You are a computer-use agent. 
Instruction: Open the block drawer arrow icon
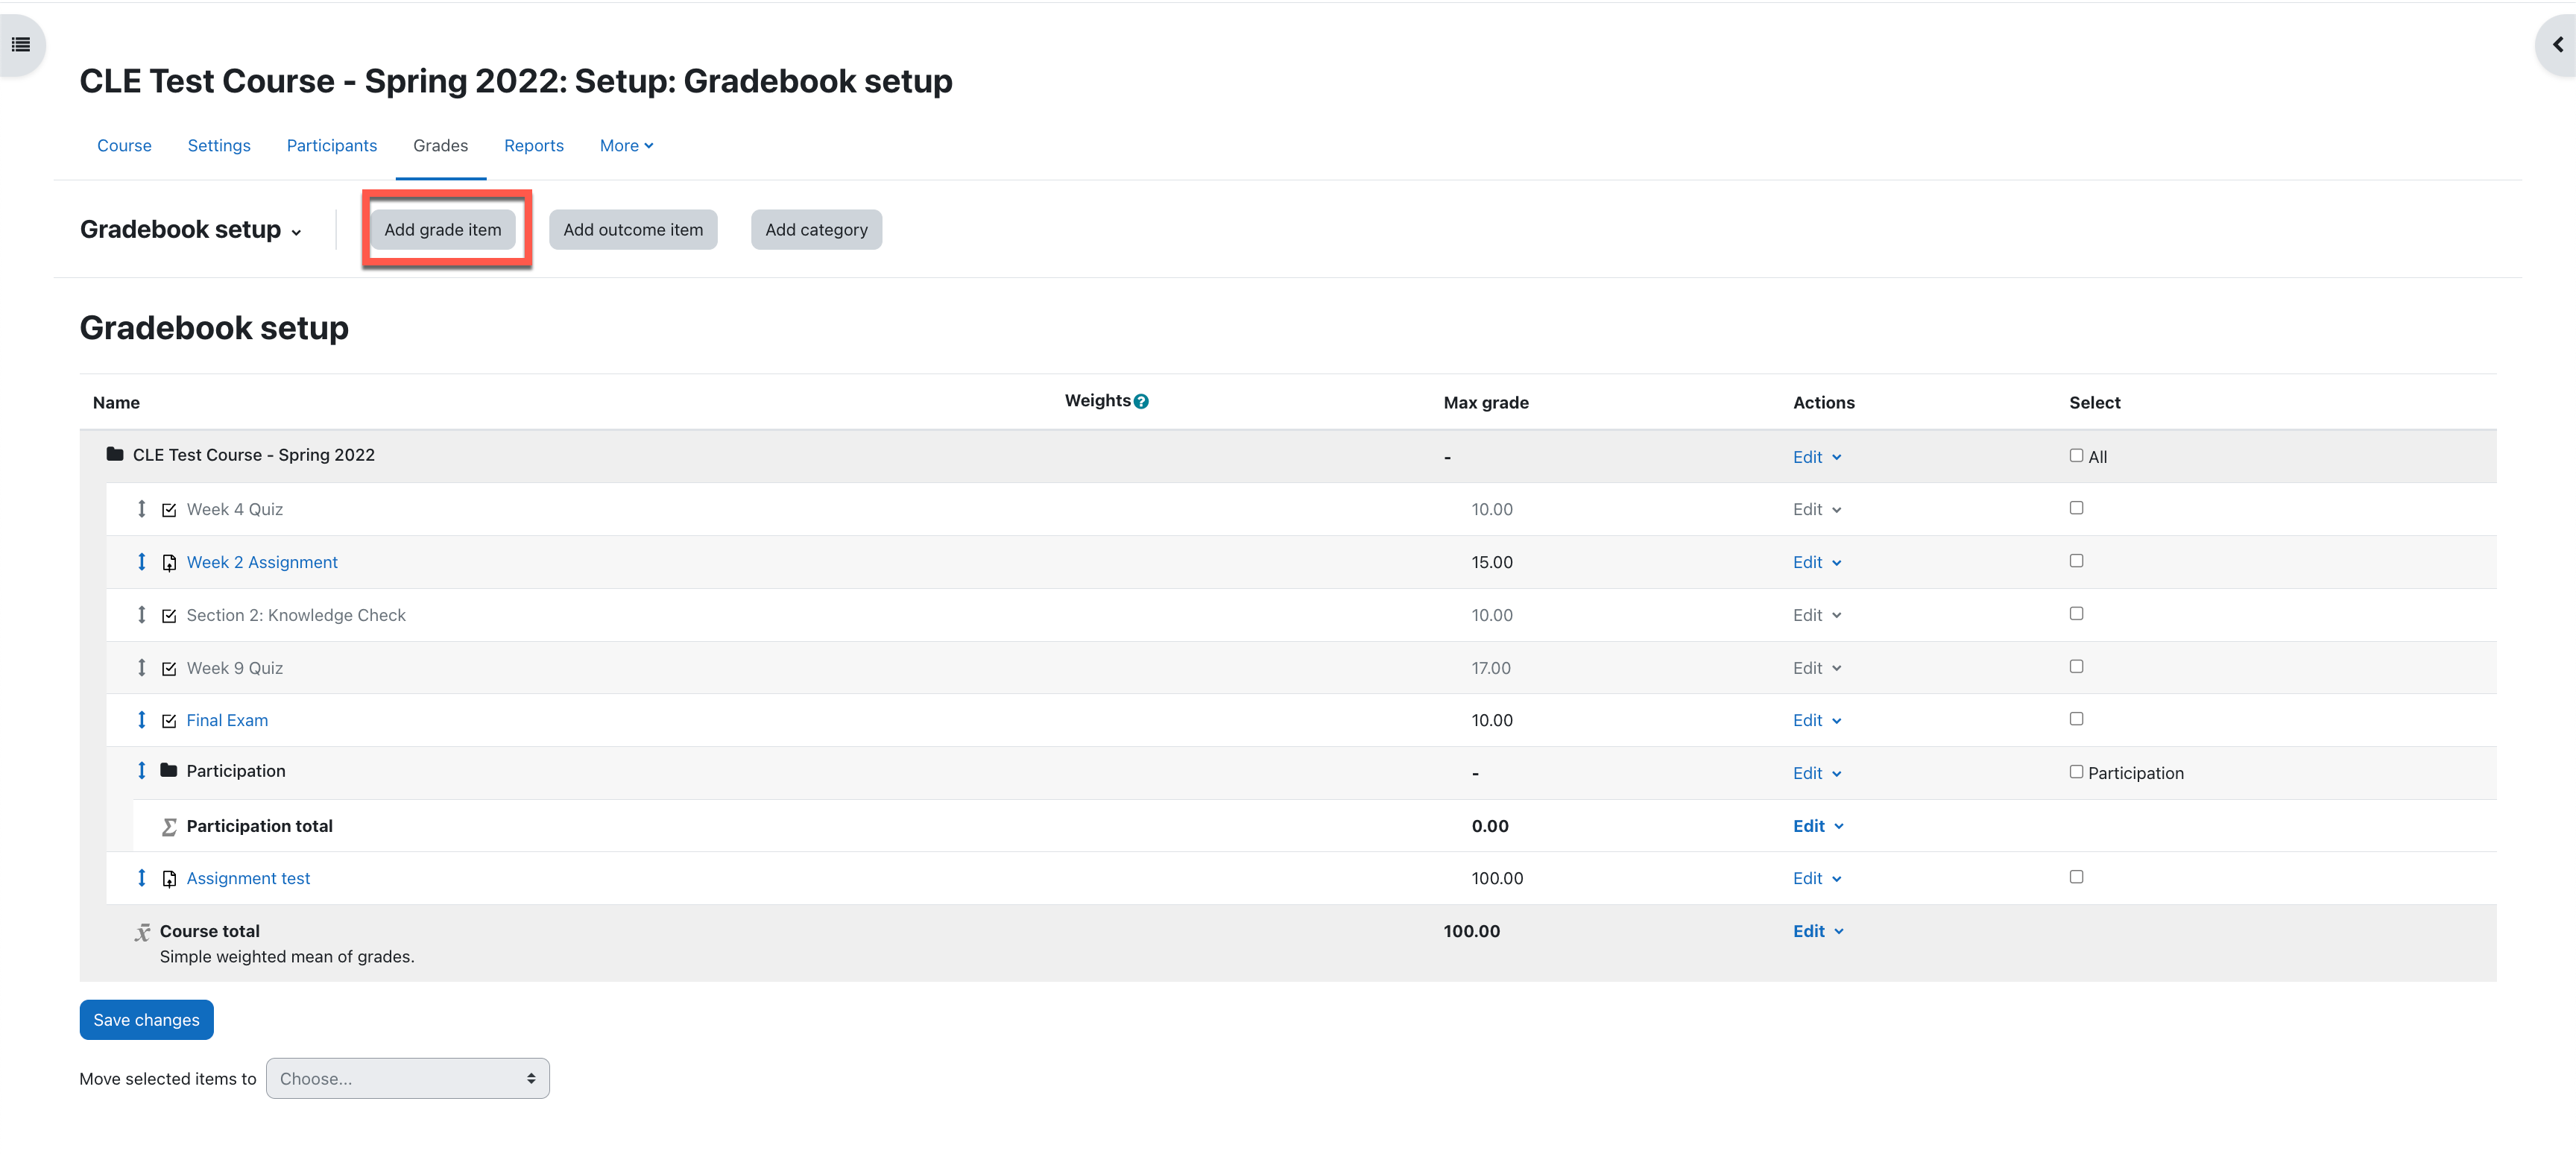[x=2557, y=44]
